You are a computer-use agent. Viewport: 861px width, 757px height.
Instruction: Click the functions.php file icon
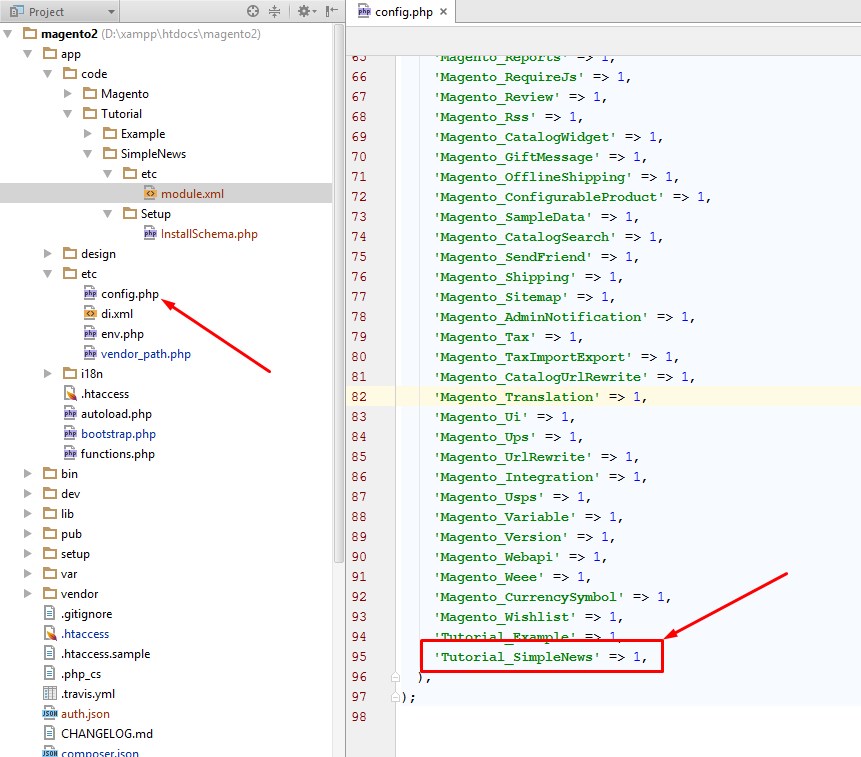[x=70, y=453]
